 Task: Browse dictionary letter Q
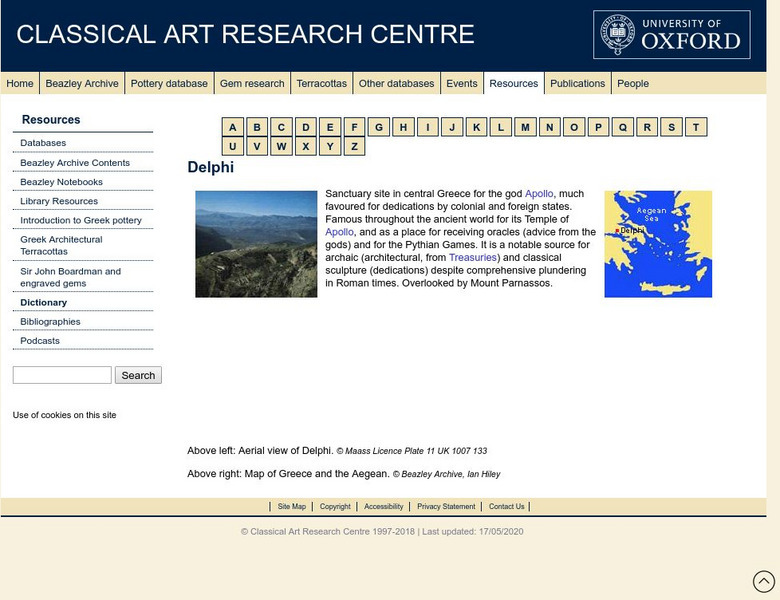click(622, 127)
